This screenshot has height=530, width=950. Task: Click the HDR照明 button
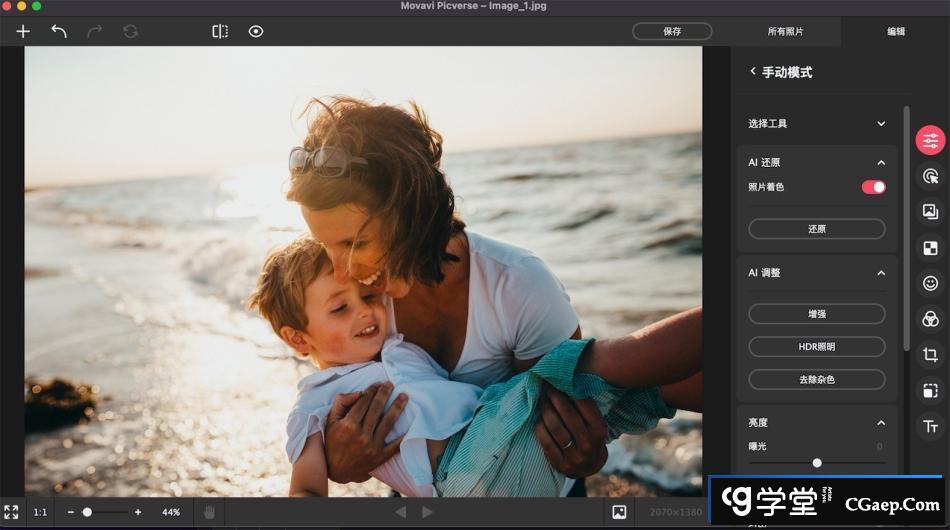pyautogui.click(x=816, y=347)
